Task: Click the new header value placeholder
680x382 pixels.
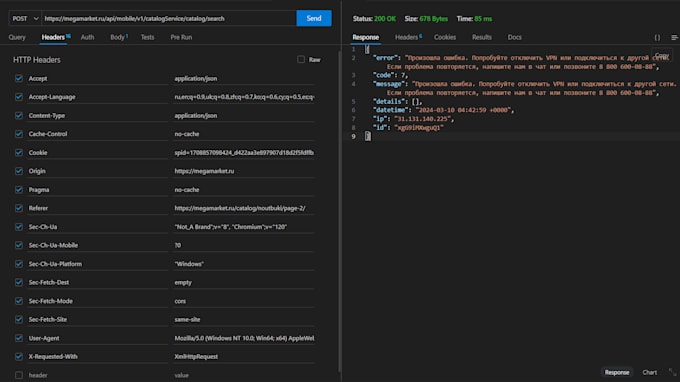Action: [x=244, y=375]
